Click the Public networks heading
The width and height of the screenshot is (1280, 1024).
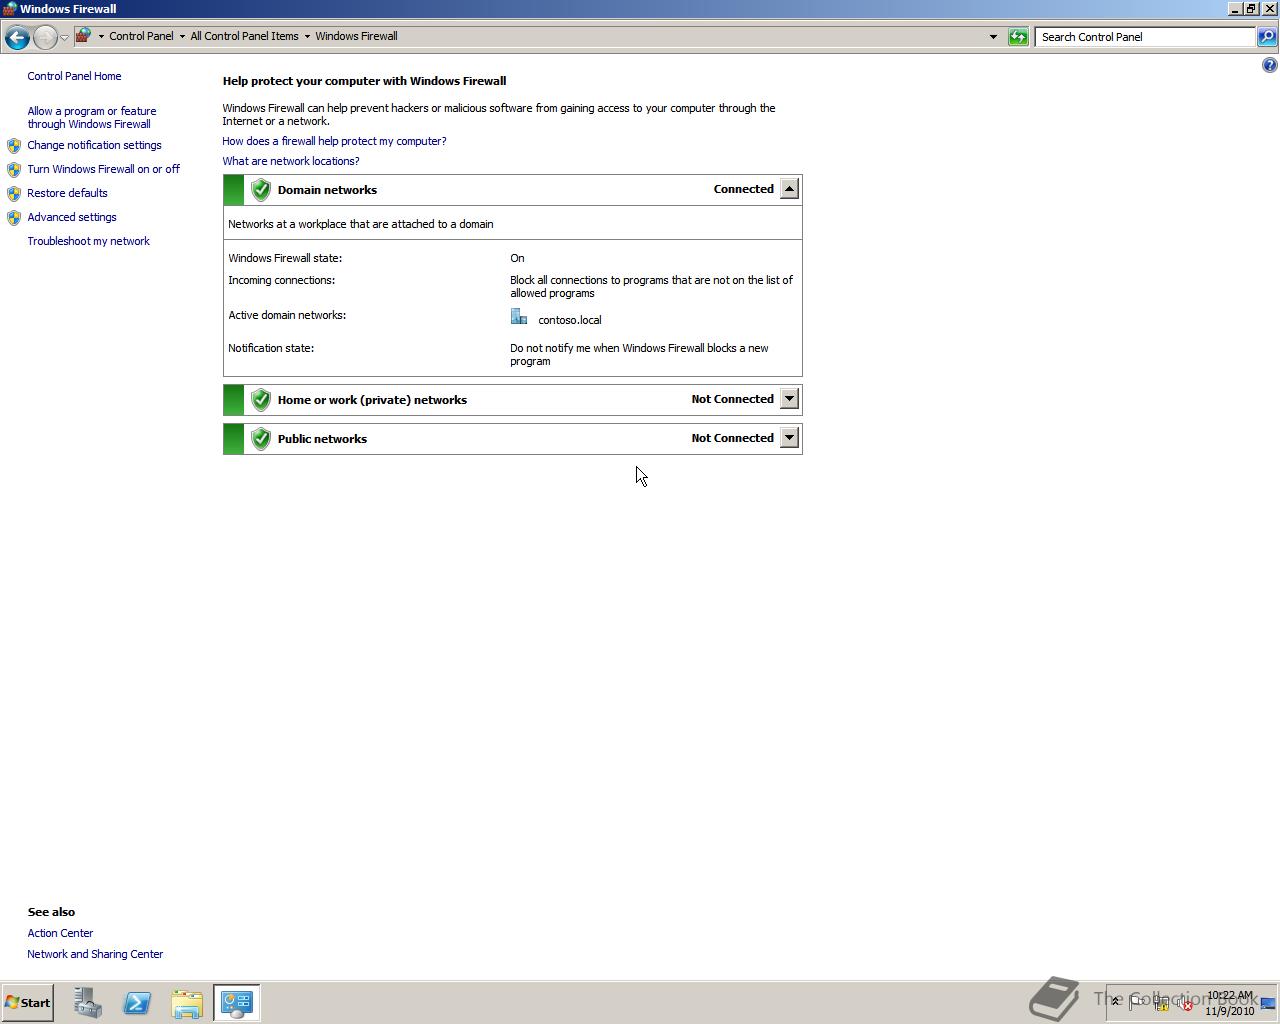[x=322, y=439]
